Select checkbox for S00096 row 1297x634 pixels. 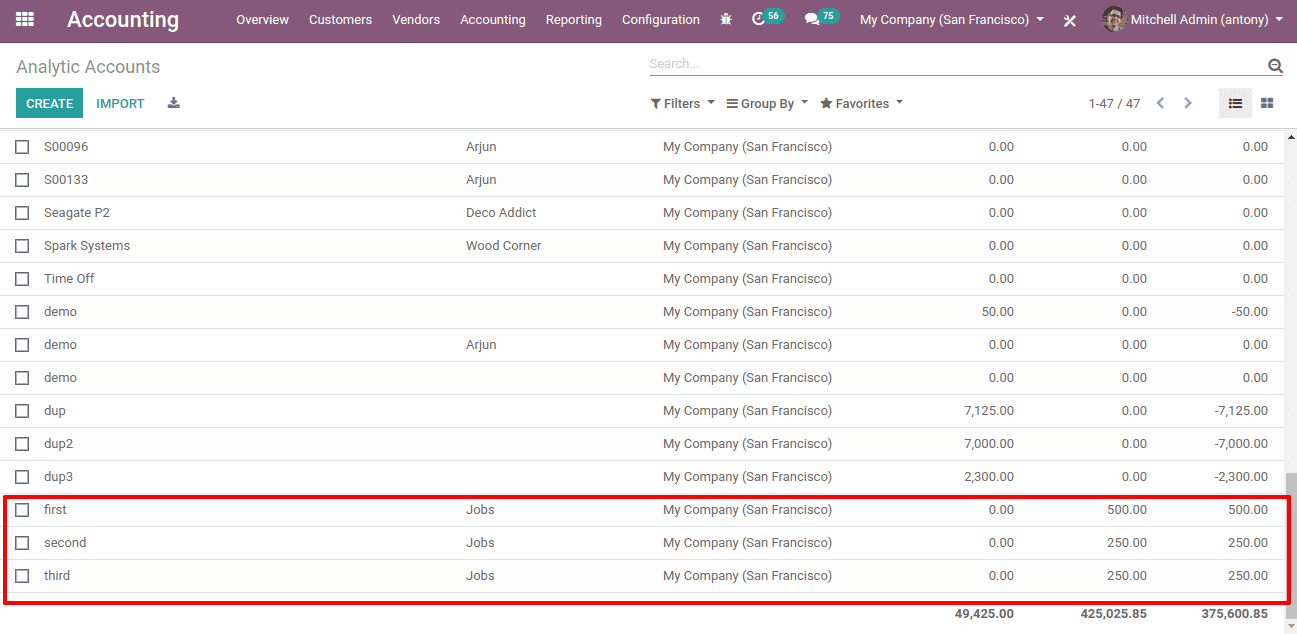point(22,147)
